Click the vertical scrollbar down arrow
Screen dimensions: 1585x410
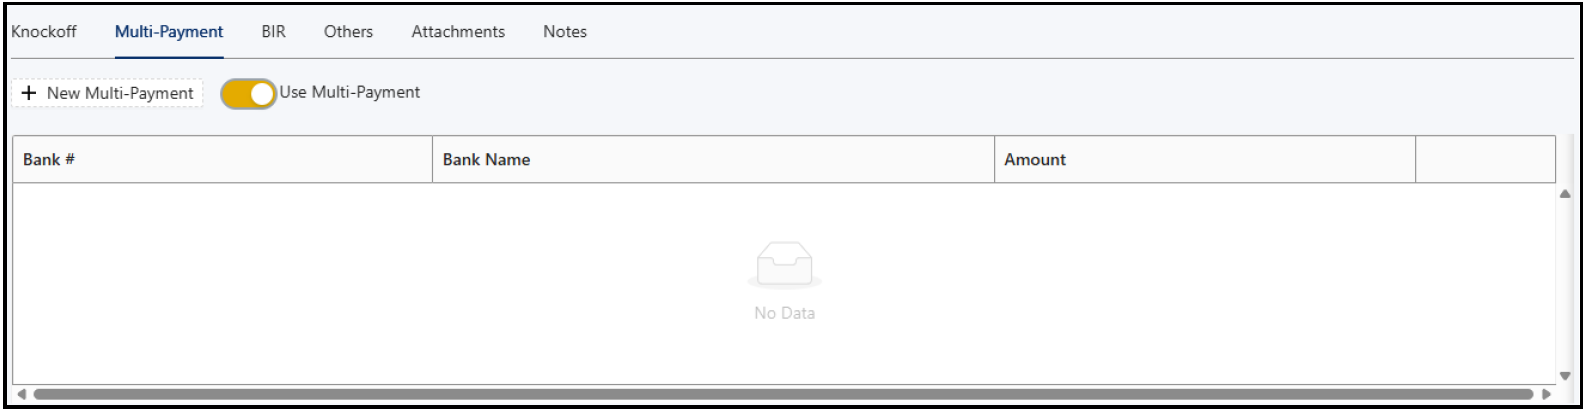click(x=1565, y=376)
